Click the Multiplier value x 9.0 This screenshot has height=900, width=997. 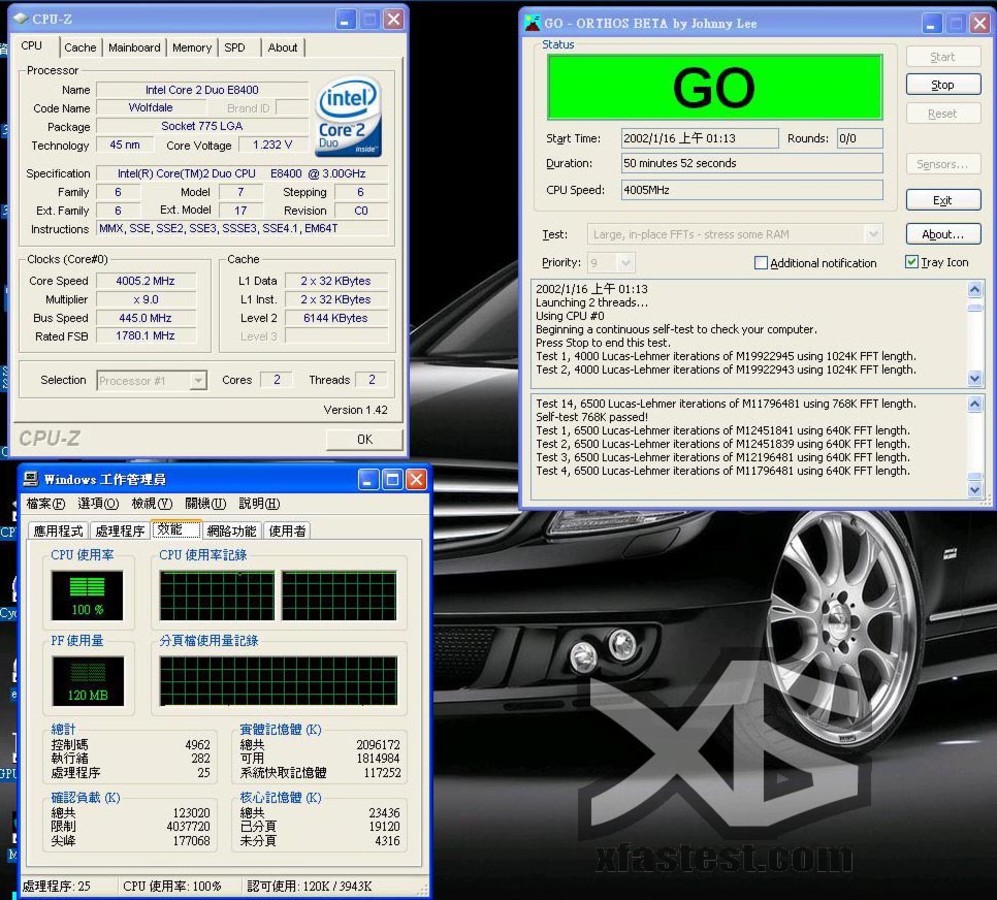click(x=146, y=300)
